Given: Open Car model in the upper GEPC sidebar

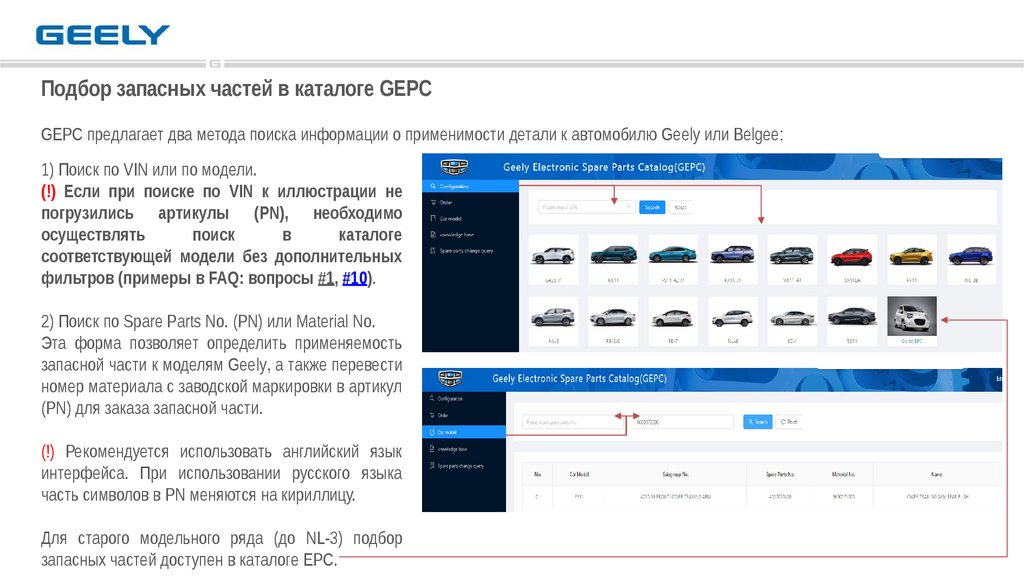Looking at the screenshot, I should (x=451, y=218).
